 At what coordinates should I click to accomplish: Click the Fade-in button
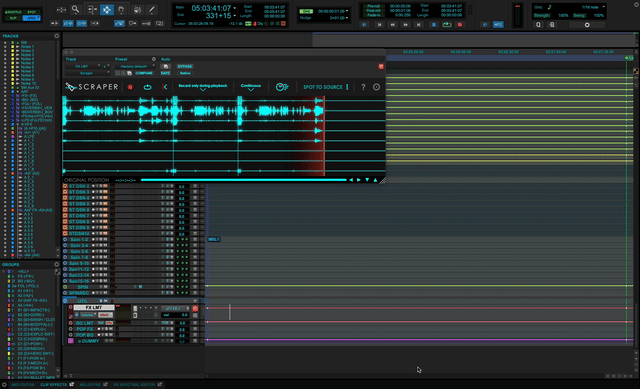point(373,15)
